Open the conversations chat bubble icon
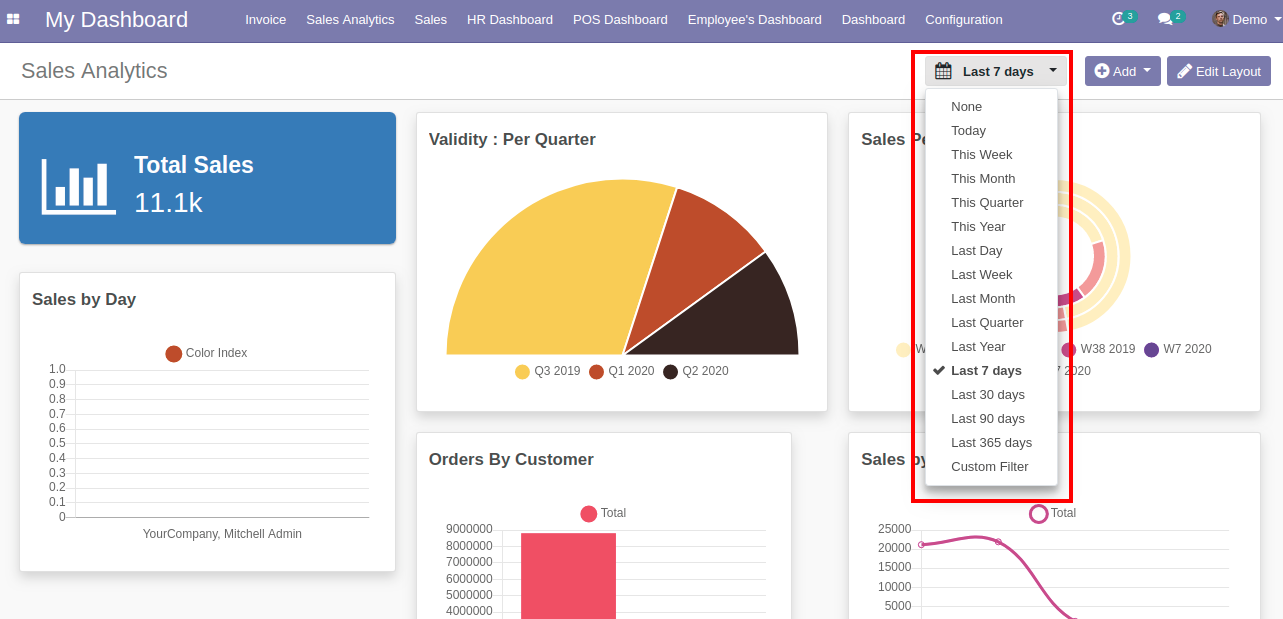 [1165, 19]
